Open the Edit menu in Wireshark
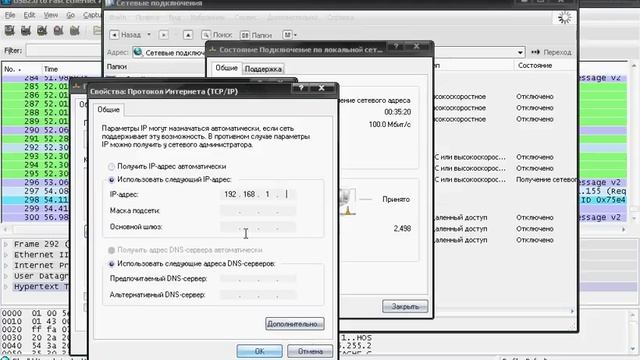Screen dimensions: 640x360 tap(29, 15)
